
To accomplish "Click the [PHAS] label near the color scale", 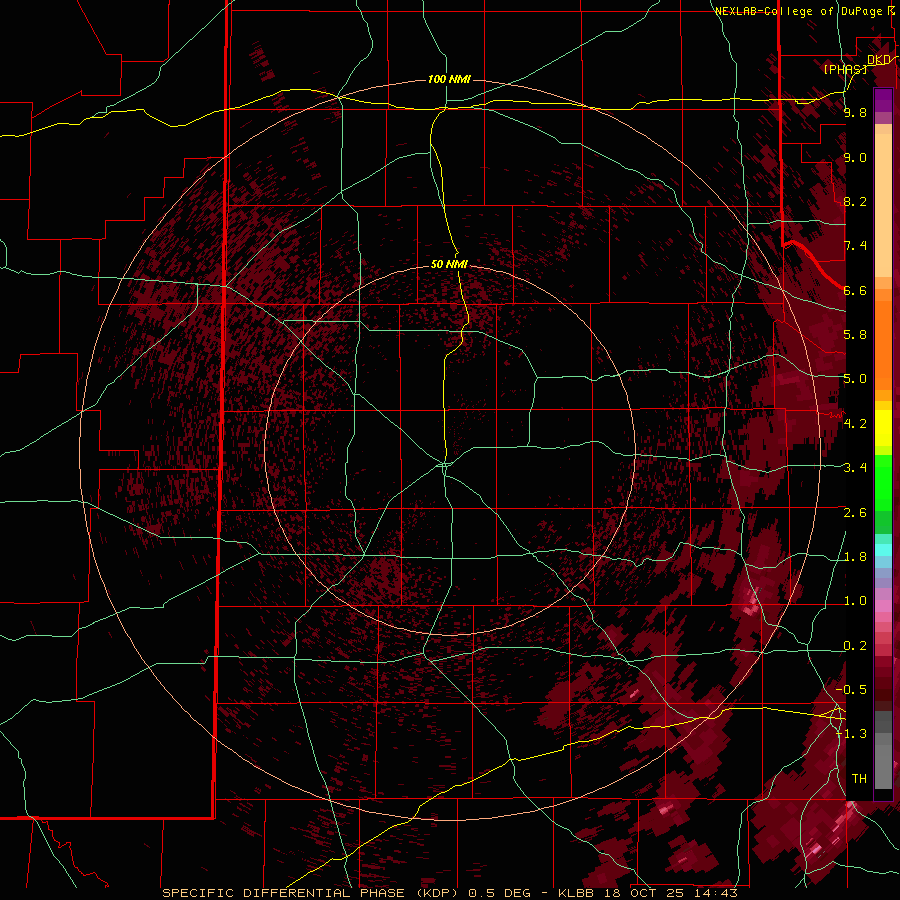I will pyautogui.click(x=845, y=69).
